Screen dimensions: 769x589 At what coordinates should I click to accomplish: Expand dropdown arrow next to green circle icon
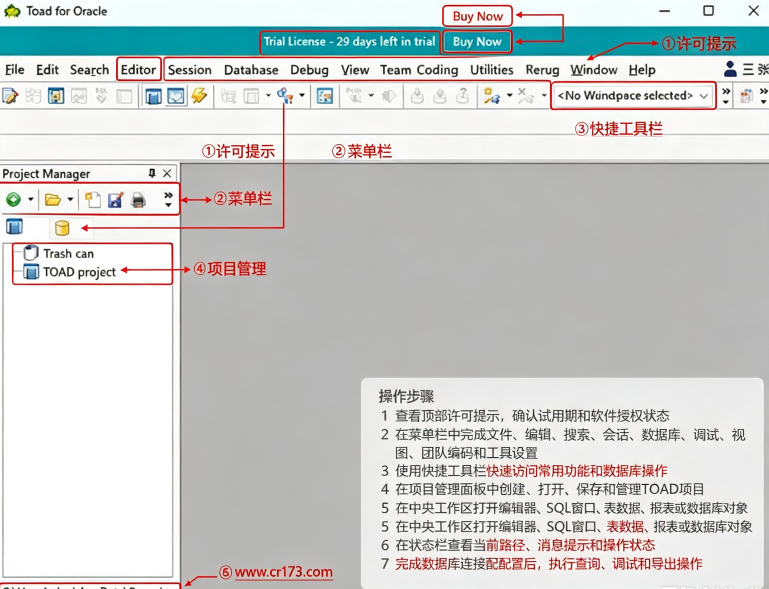coord(30,200)
